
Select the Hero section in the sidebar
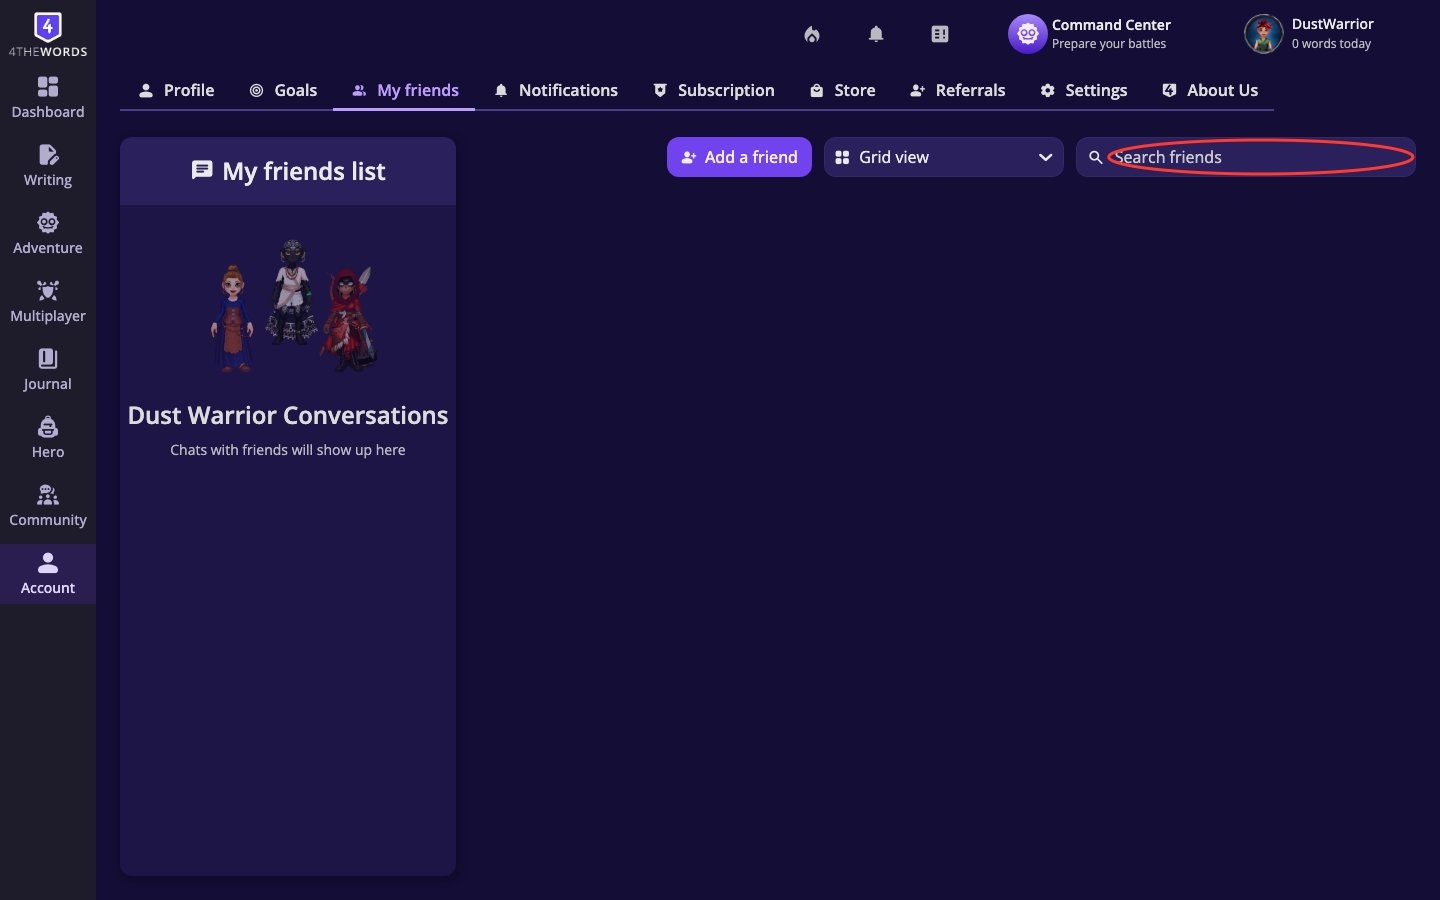pos(47,436)
